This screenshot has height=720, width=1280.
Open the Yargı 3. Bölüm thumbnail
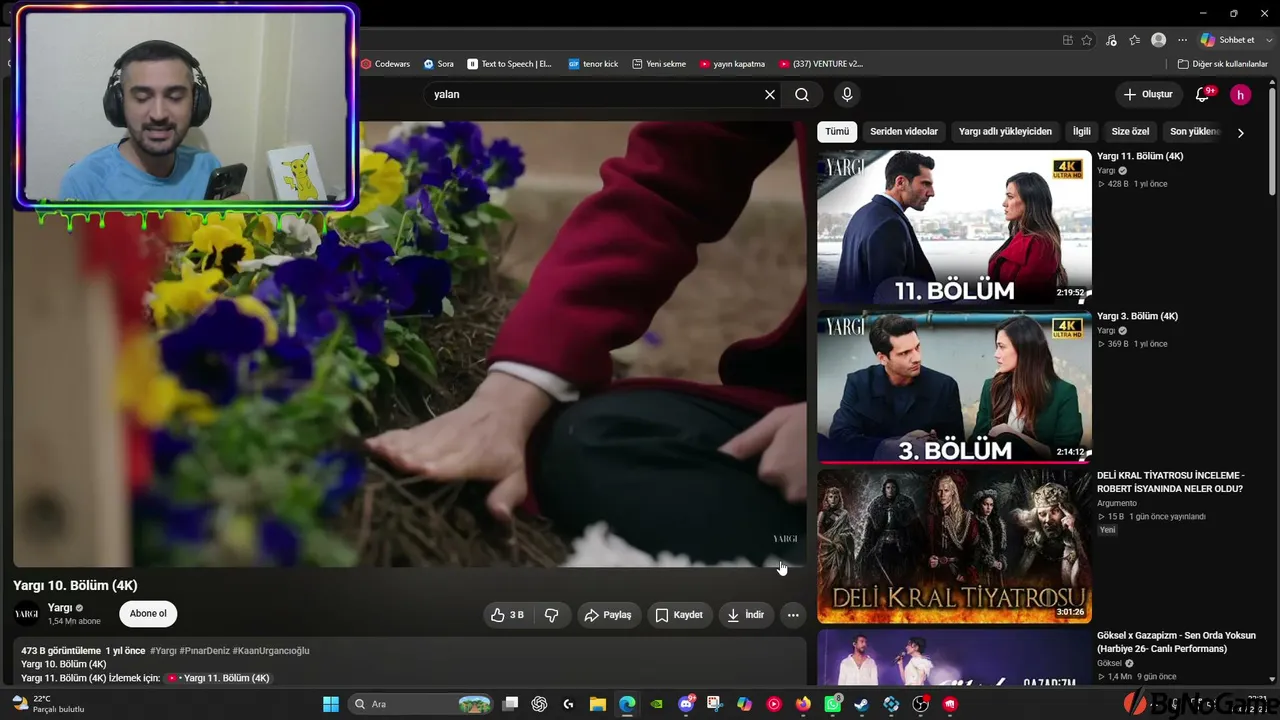tap(954, 387)
